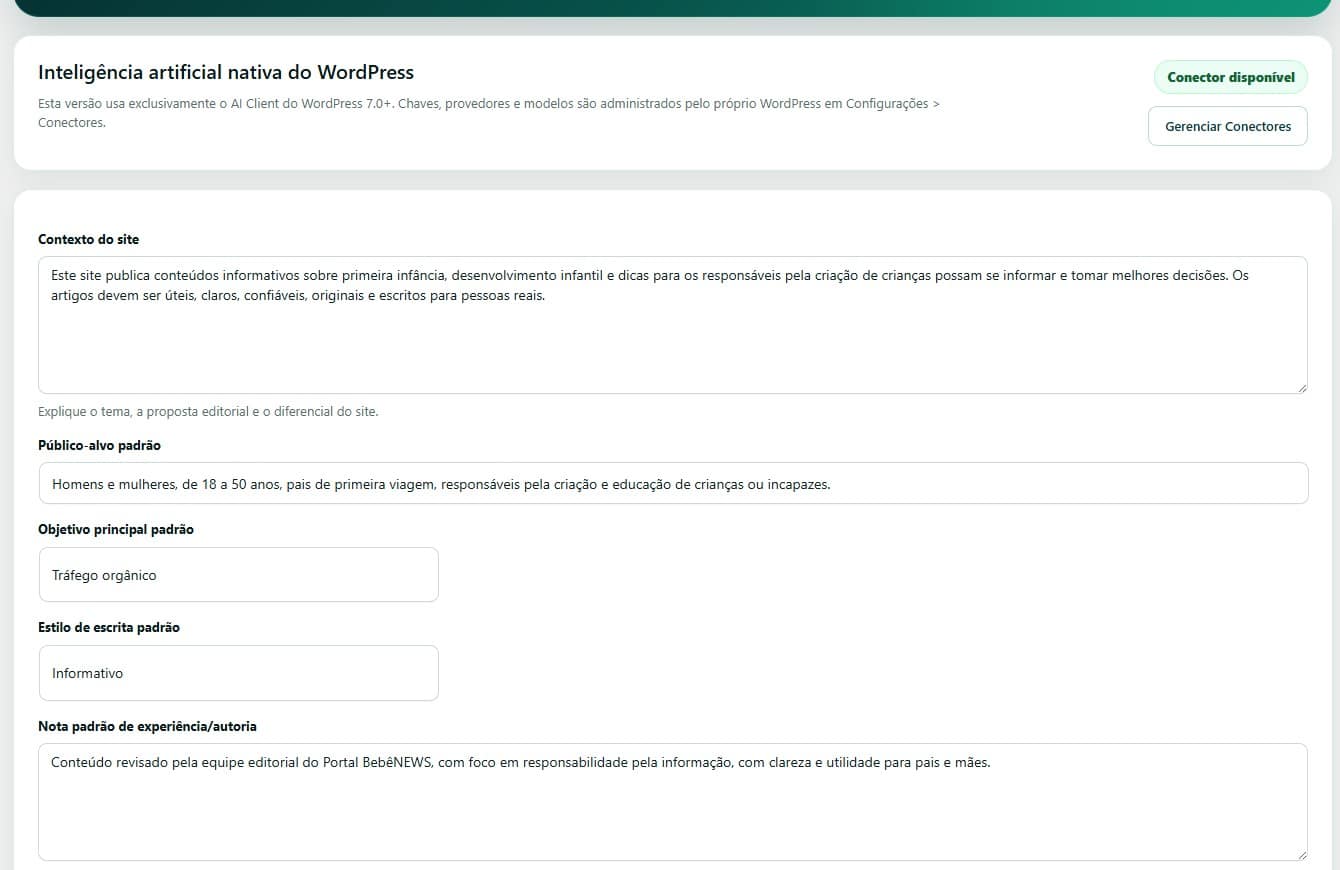Focus the Contexto do site text area
Image resolution: width=1340 pixels, height=870 pixels.
click(672, 325)
